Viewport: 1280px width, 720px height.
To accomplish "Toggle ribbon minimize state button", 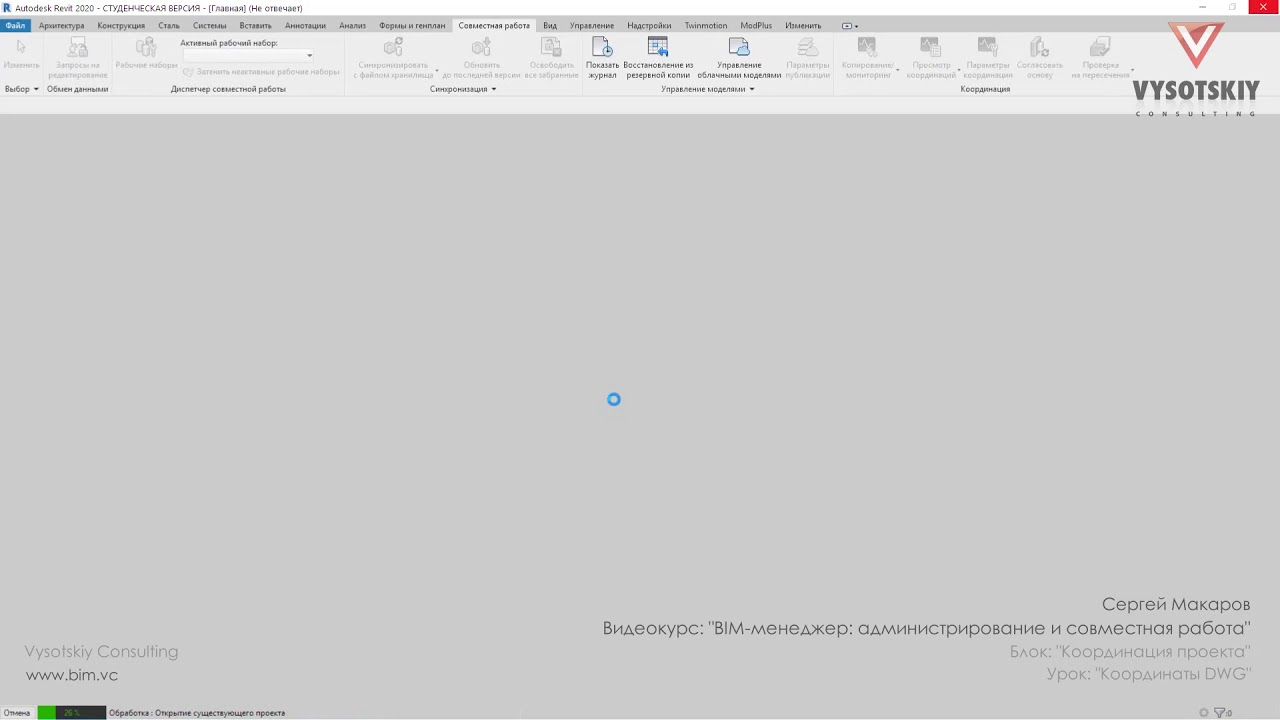I will click(x=849, y=26).
